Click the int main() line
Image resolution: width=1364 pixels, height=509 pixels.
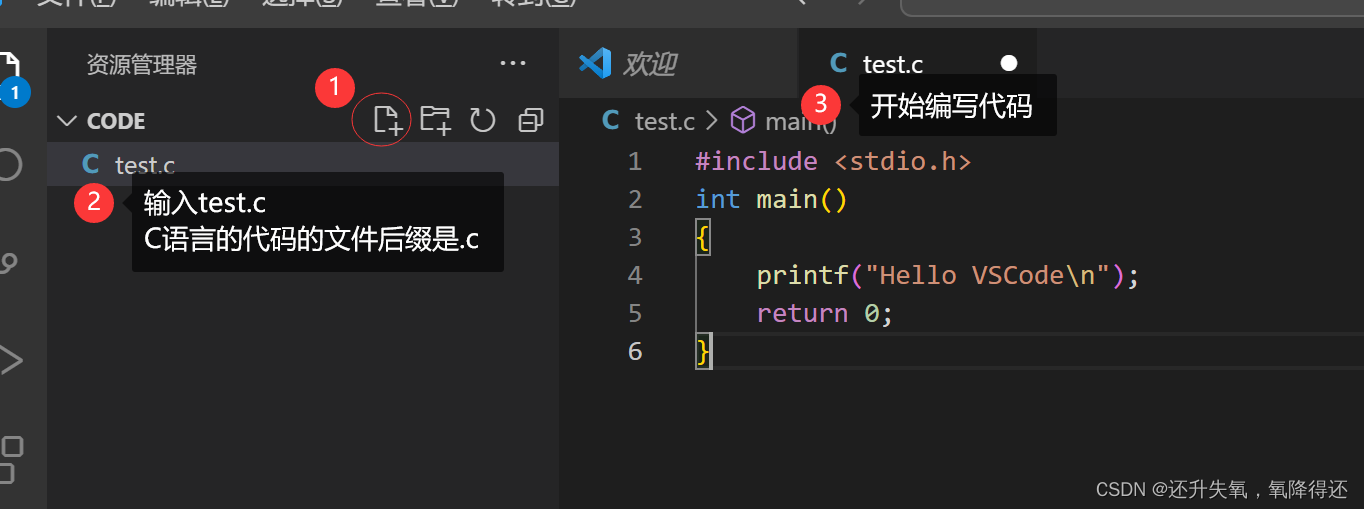771,199
